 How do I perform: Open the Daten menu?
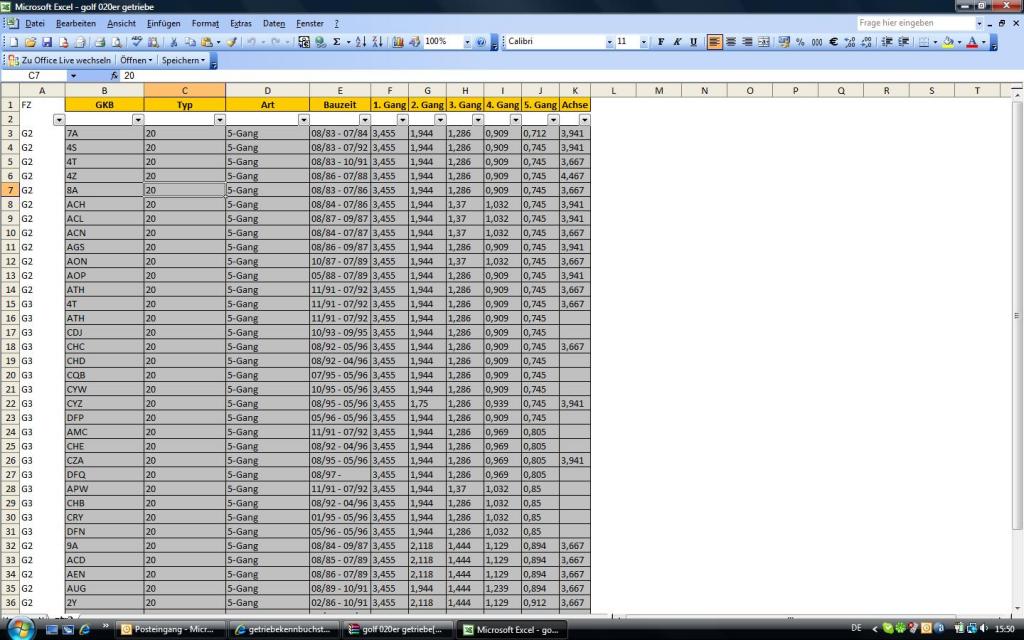point(273,23)
